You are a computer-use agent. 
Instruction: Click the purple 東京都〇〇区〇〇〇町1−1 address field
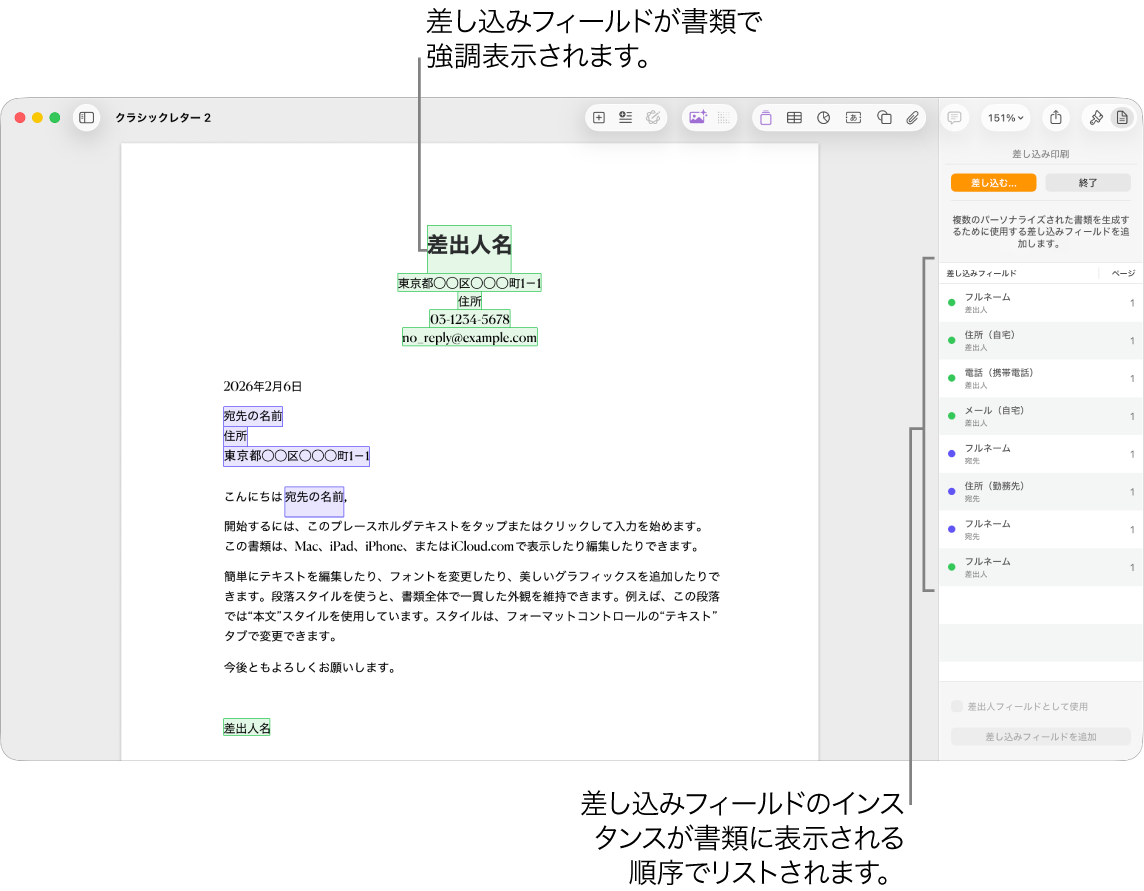296,456
